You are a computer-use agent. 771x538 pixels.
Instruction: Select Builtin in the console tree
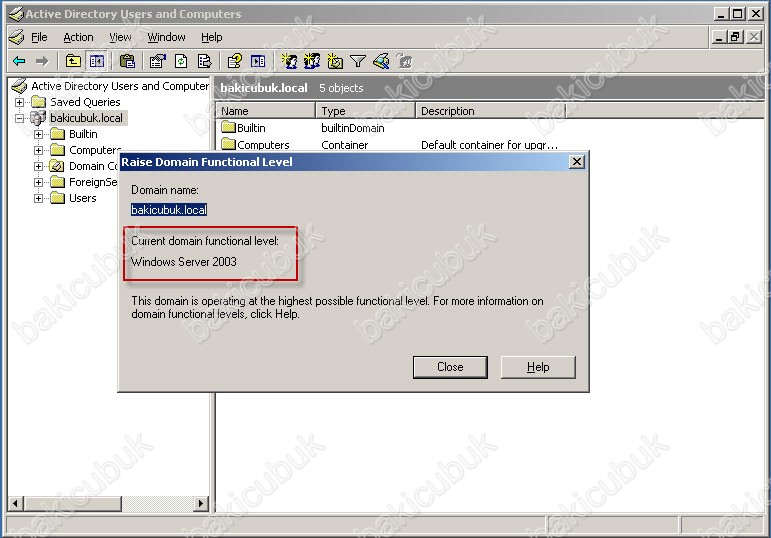coord(83,134)
